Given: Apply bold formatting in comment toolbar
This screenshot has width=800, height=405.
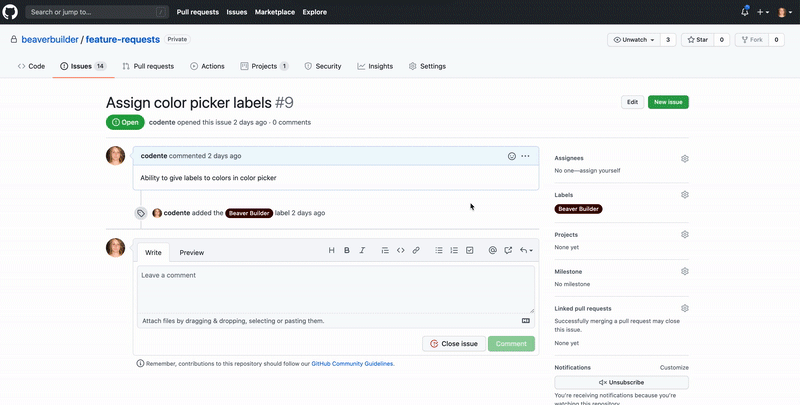Looking at the screenshot, I should pos(347,250).
